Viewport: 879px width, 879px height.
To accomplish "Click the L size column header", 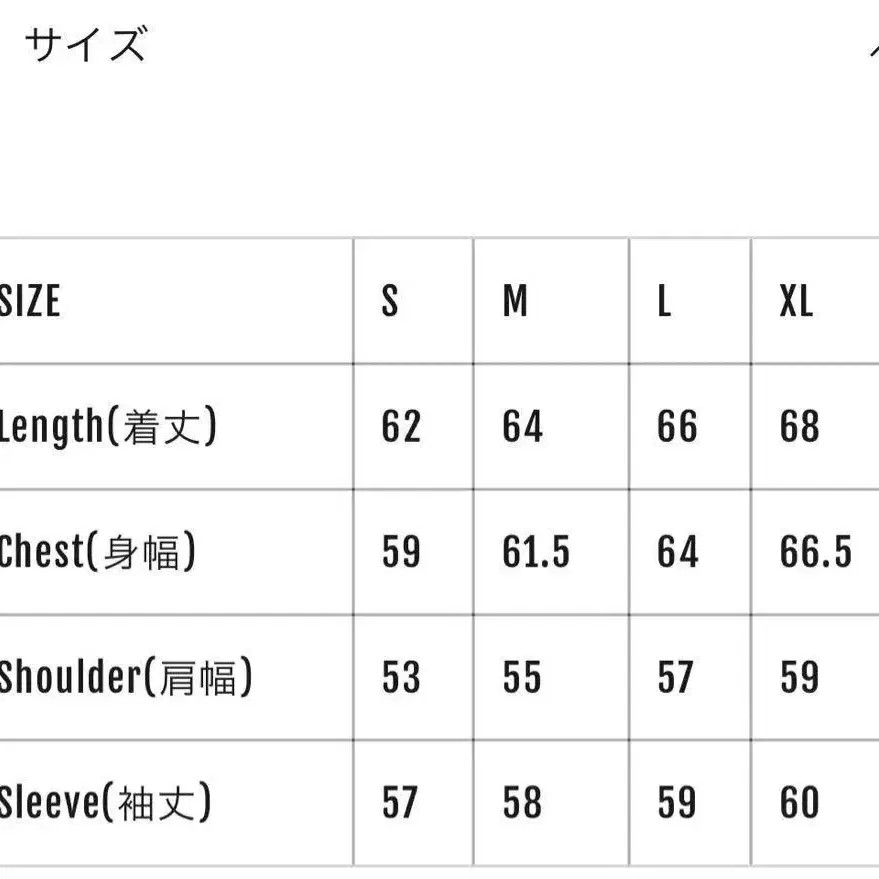I will tap(664, 301).
